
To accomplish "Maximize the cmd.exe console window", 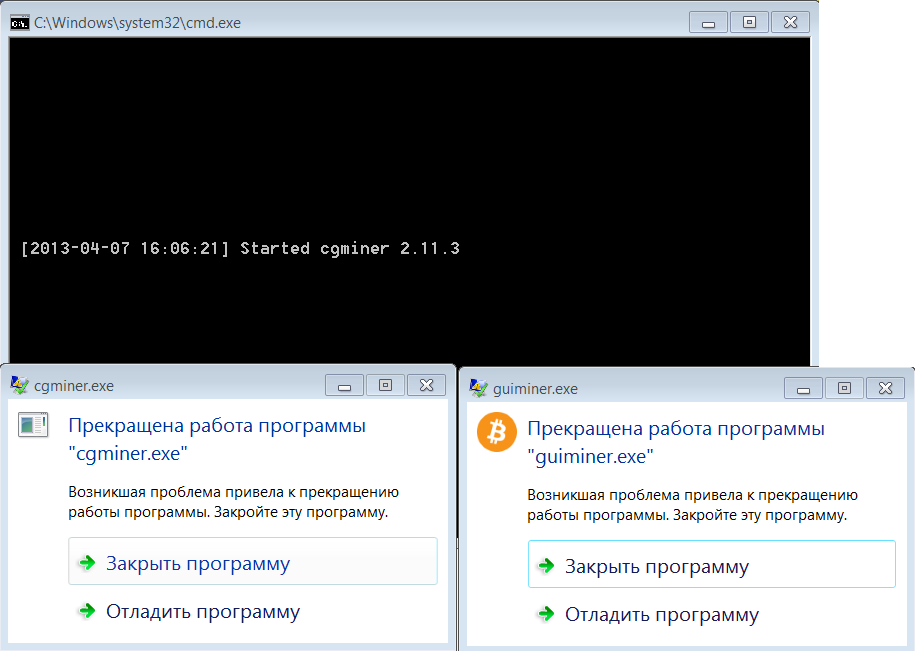I will tap(749, 22).
